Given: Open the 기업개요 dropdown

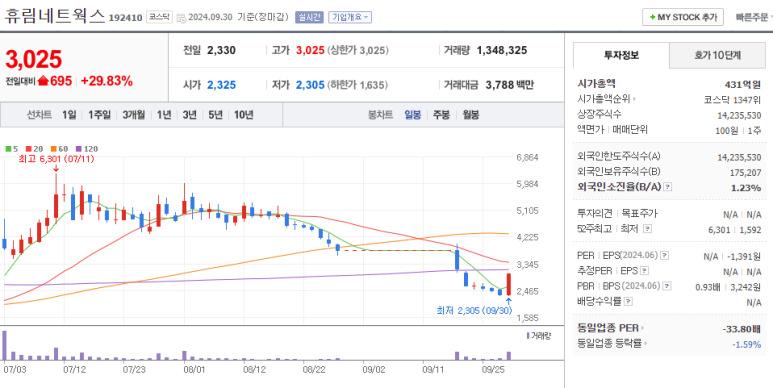Looking at the screenshot, I should pyautogui.click(x=350, y=17).
